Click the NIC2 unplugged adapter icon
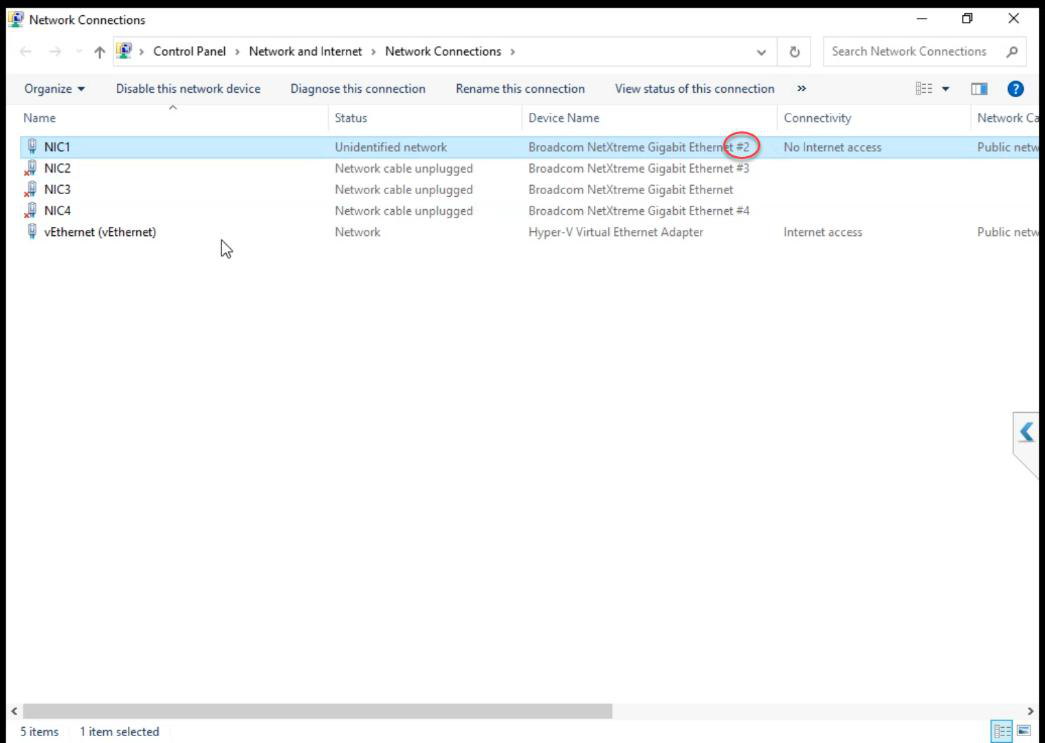 coord(31,168)
